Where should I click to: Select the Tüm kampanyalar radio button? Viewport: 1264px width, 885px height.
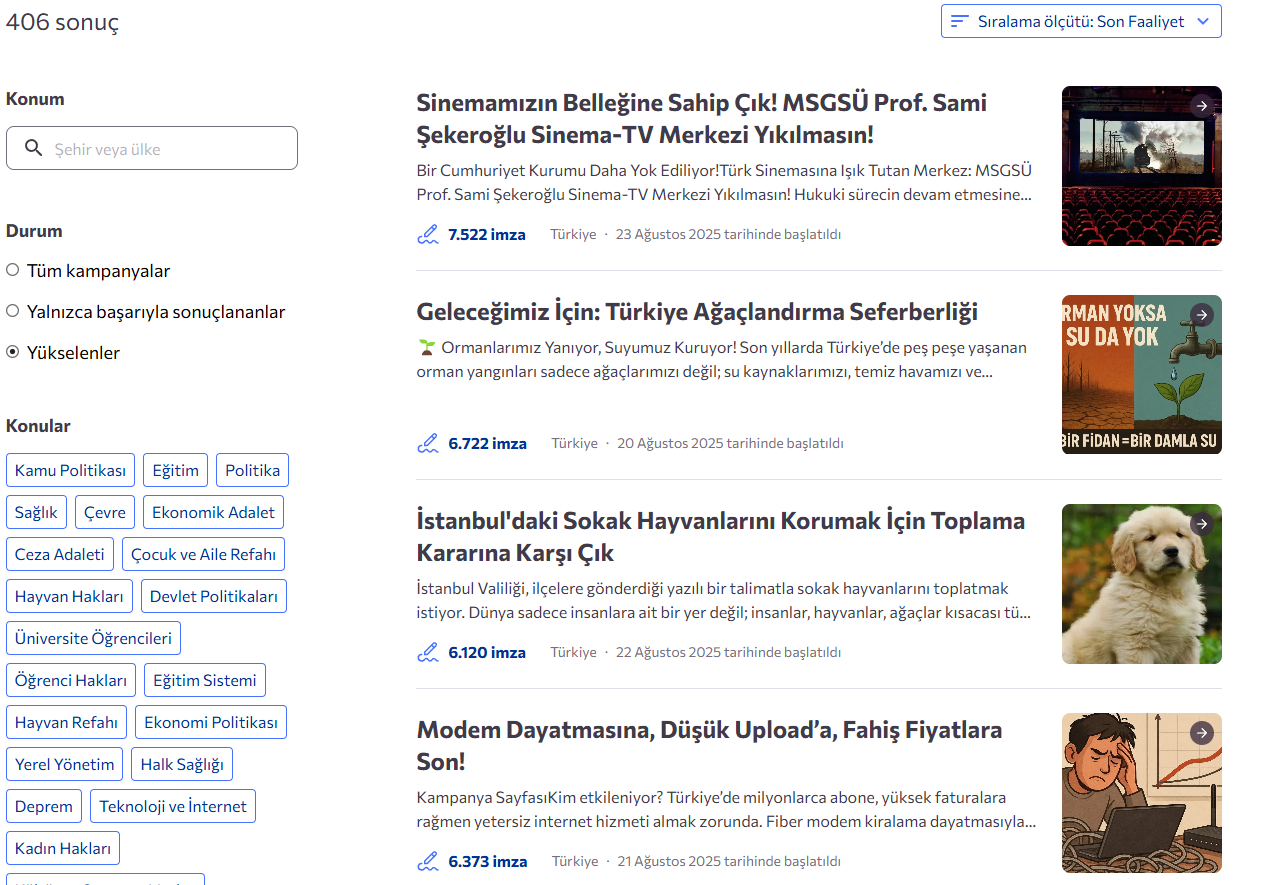tap(13, 270)
